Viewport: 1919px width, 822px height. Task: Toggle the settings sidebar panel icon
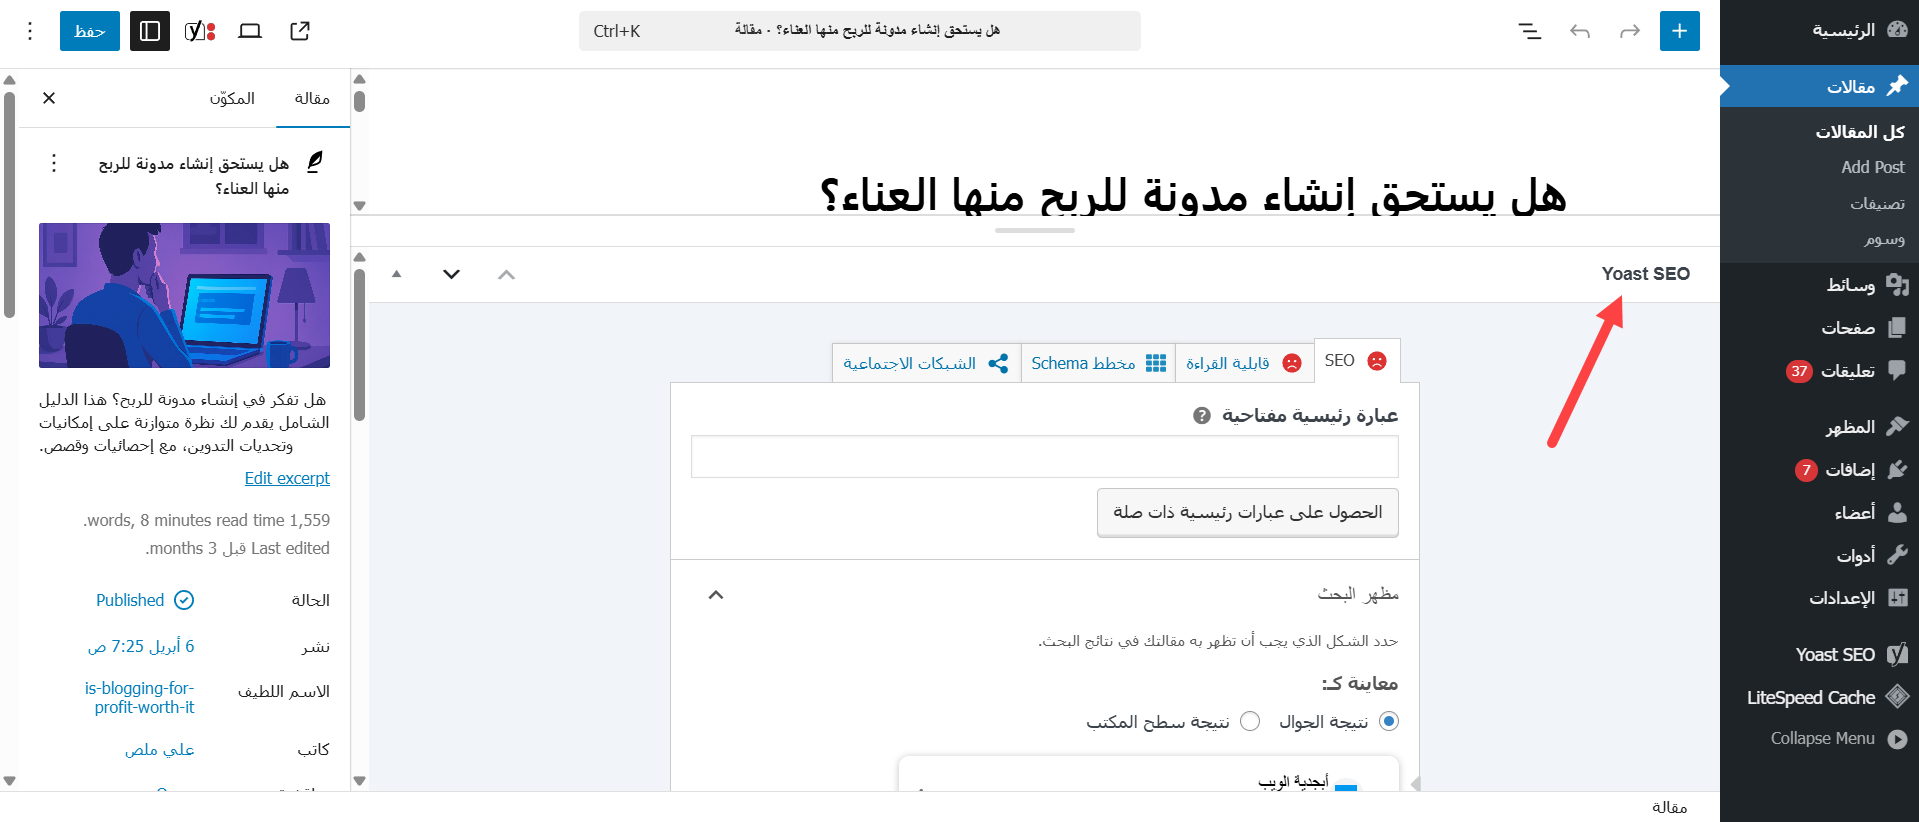coord(150,31)
